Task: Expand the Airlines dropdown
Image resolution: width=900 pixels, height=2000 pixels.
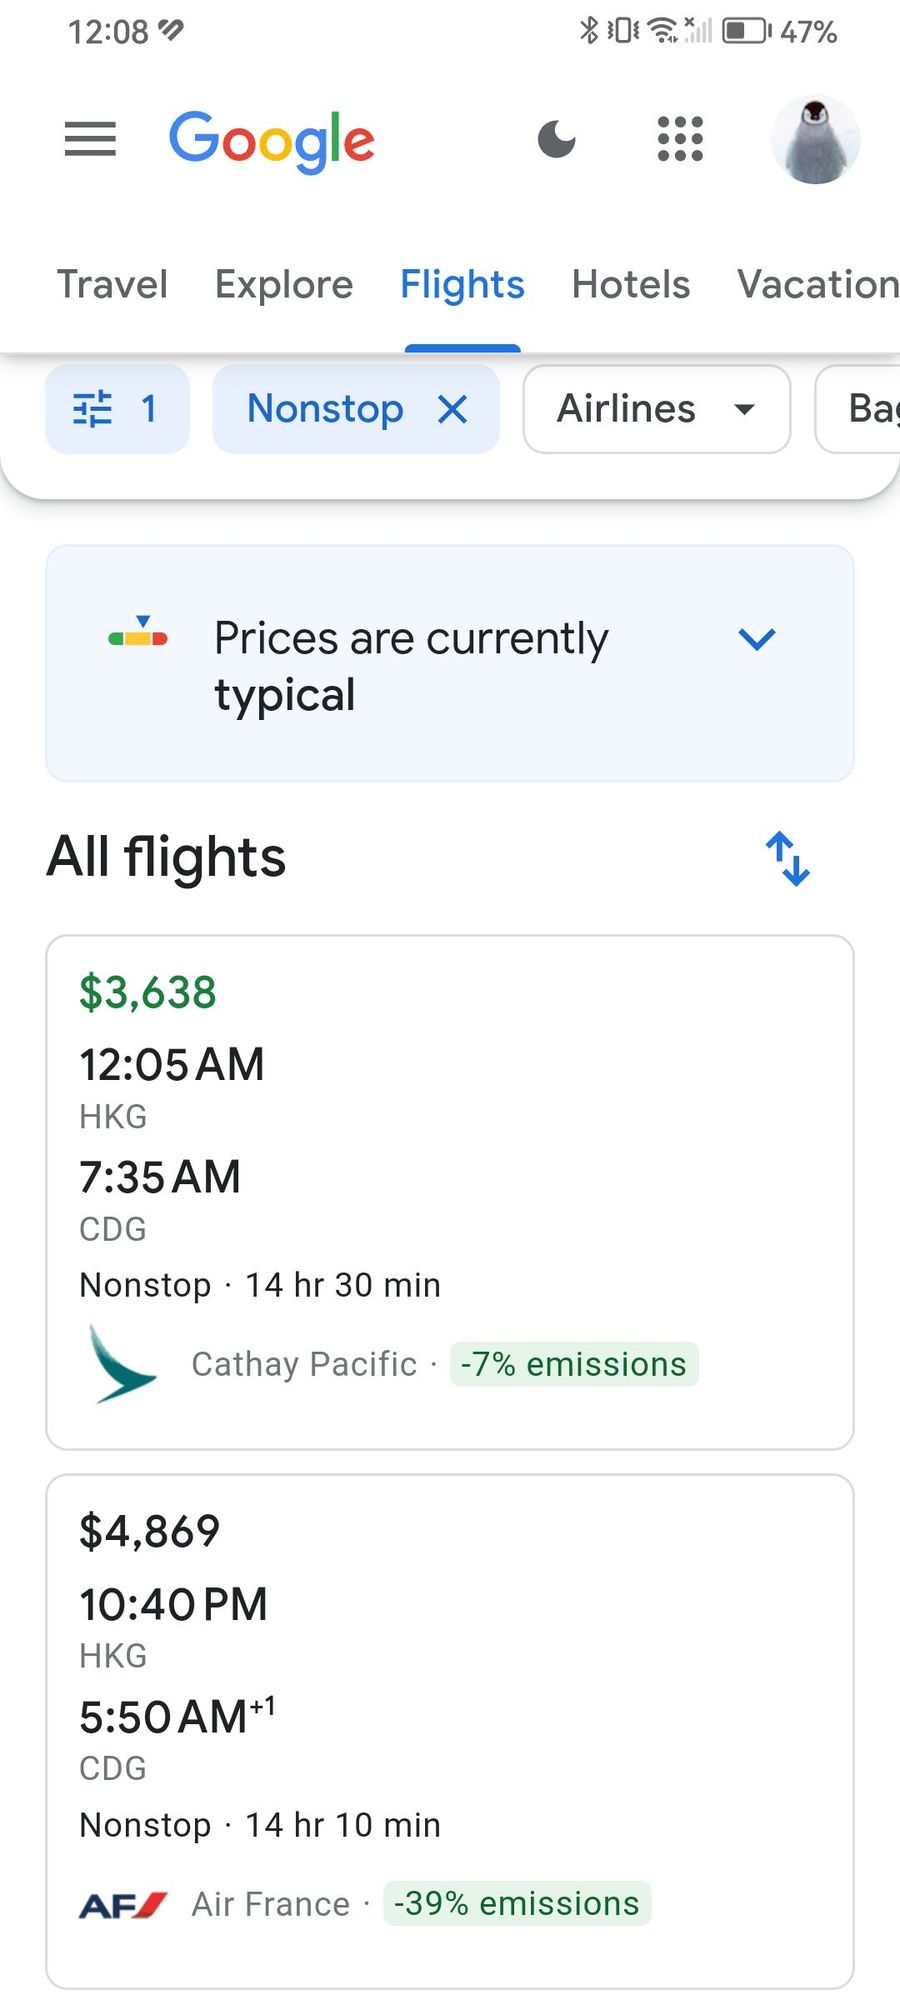Action: coord(657,409)
